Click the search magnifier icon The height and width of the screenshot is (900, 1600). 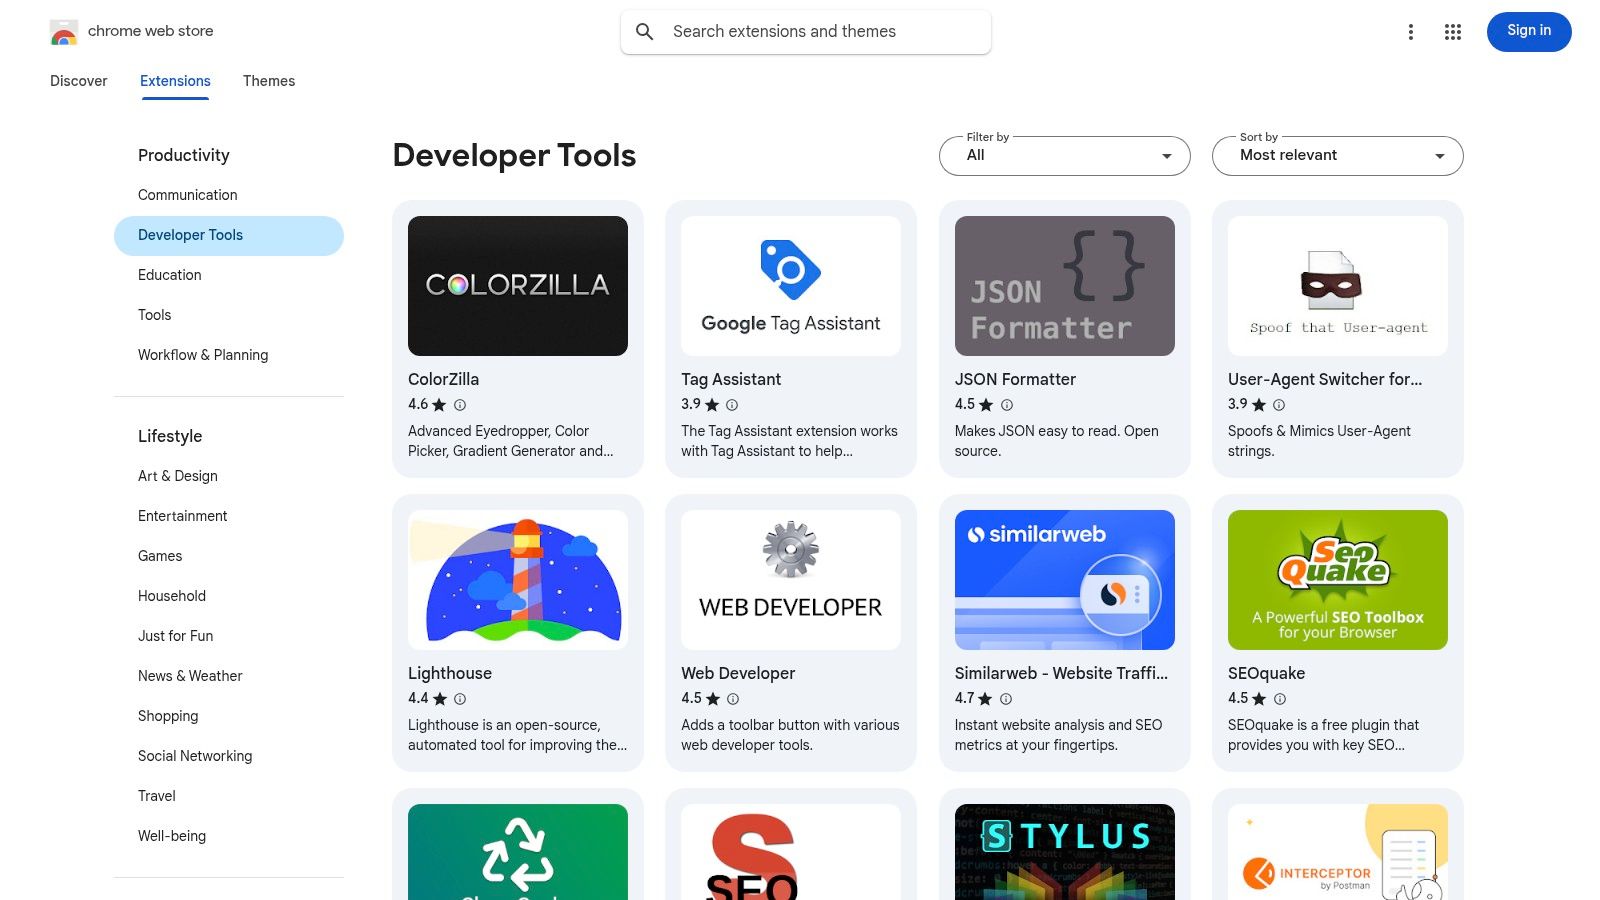[x=645, y=31]
